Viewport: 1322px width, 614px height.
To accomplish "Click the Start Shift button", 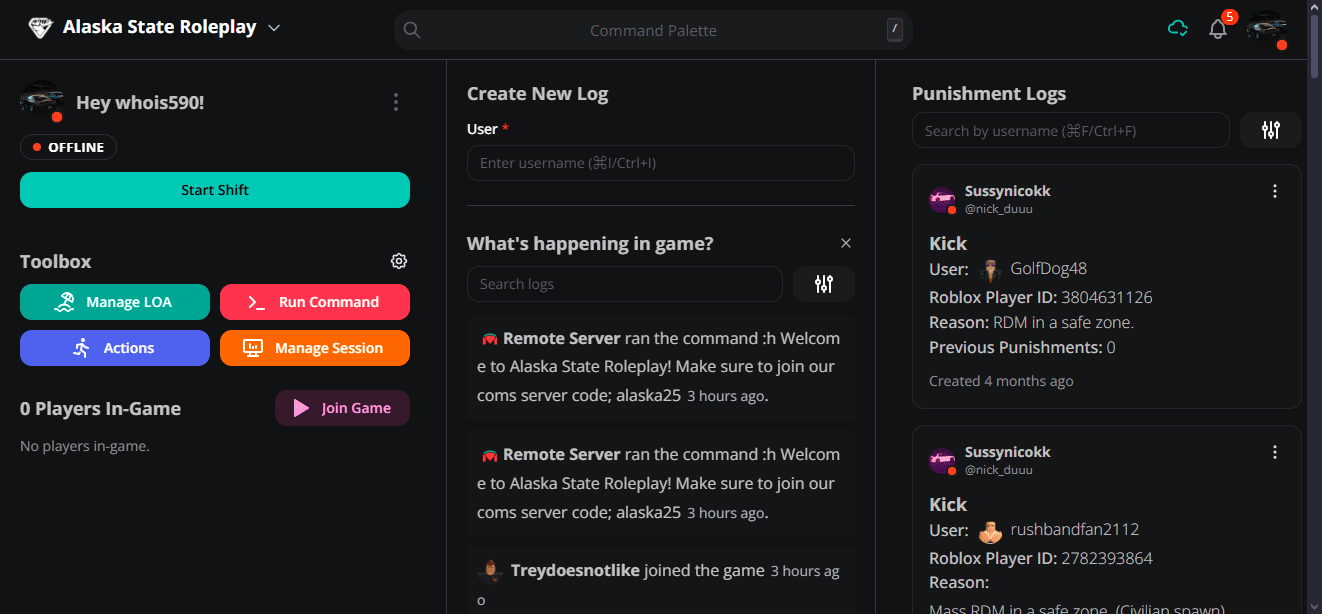I will click(215, 190).
